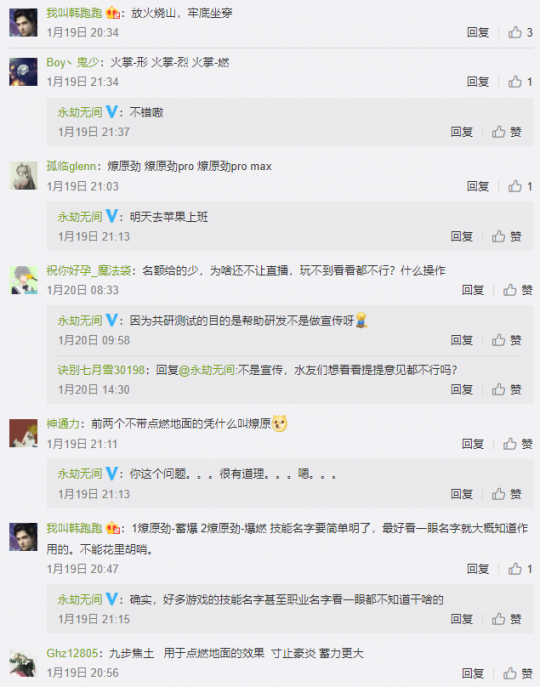The image size is (540, 687).
Task: Like 祝你好孕_魔法袋's comment about 直播
Action: pos(518,290)
